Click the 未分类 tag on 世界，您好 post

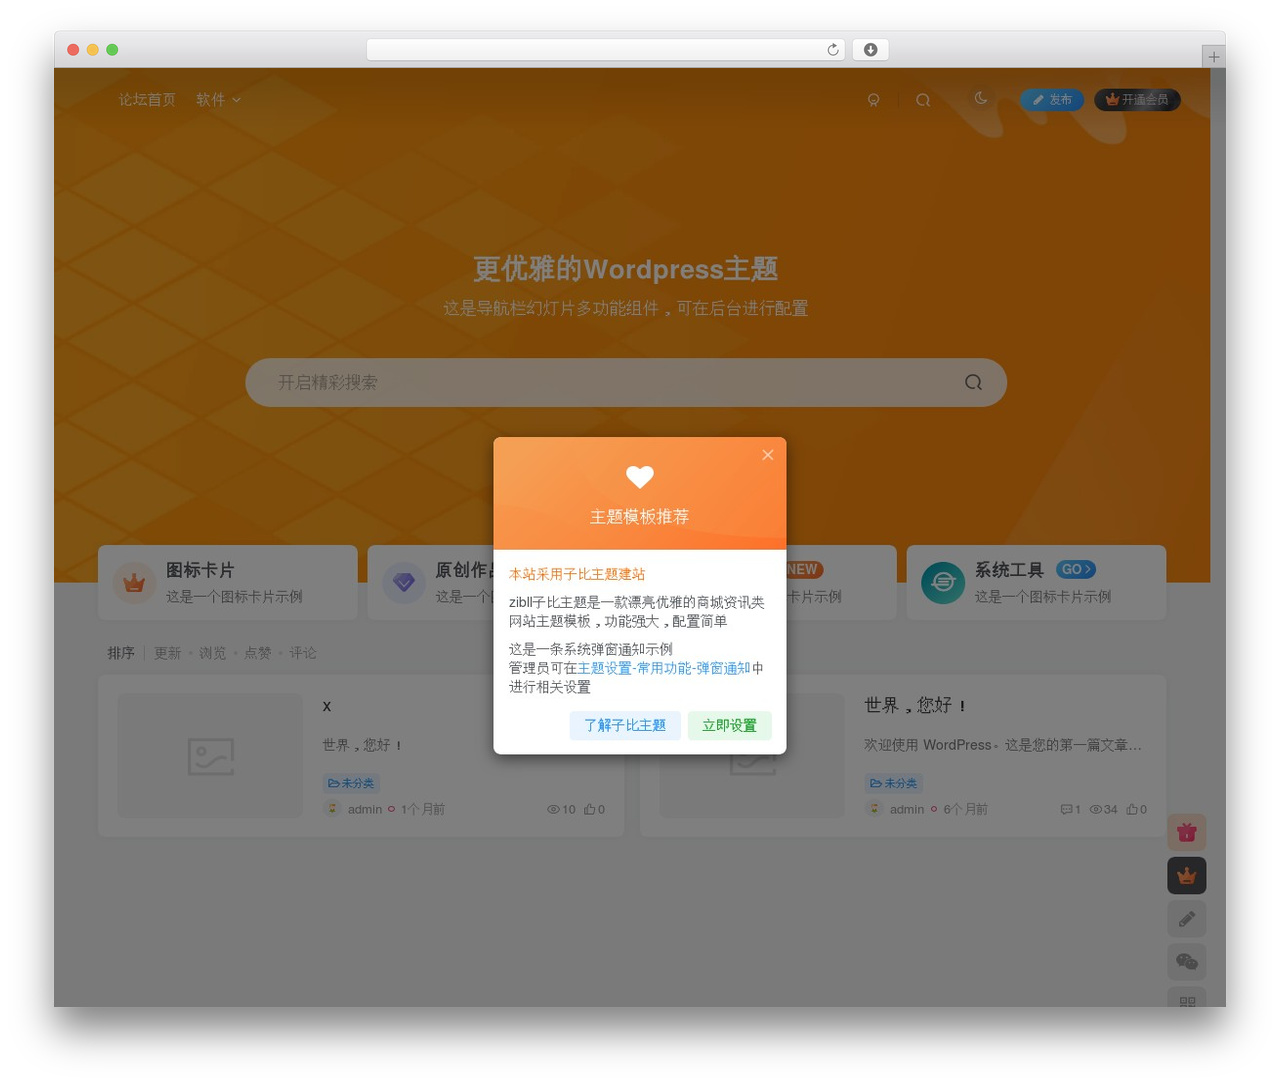[894, 783]
